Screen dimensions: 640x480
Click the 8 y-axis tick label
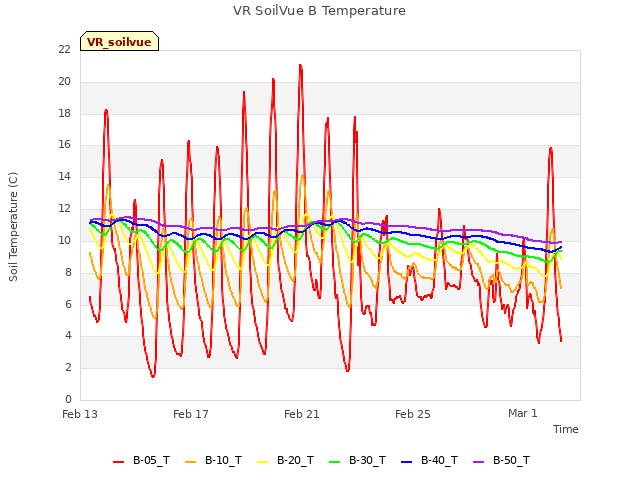[x=68, y=272]
